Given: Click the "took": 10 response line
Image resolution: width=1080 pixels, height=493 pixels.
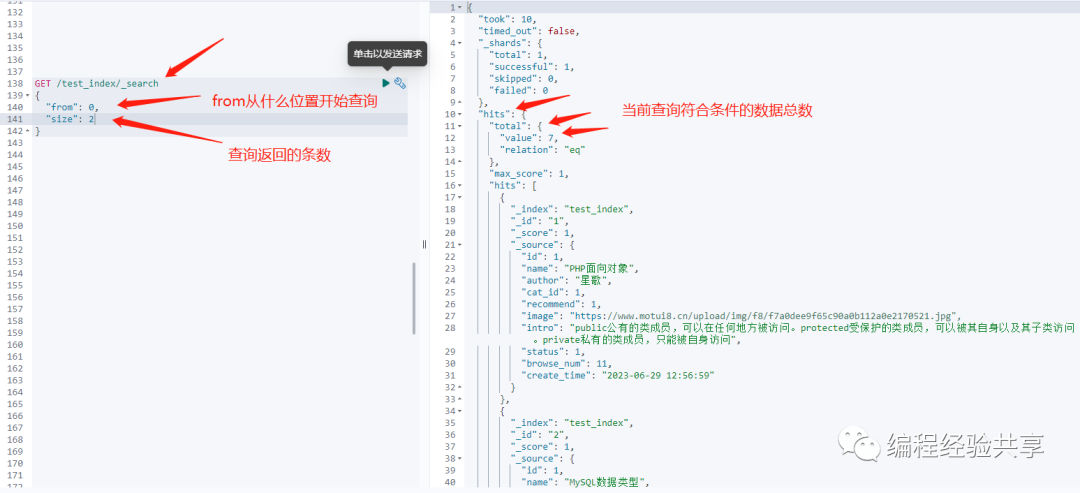Looking at the screenshot, I should 508,19.
